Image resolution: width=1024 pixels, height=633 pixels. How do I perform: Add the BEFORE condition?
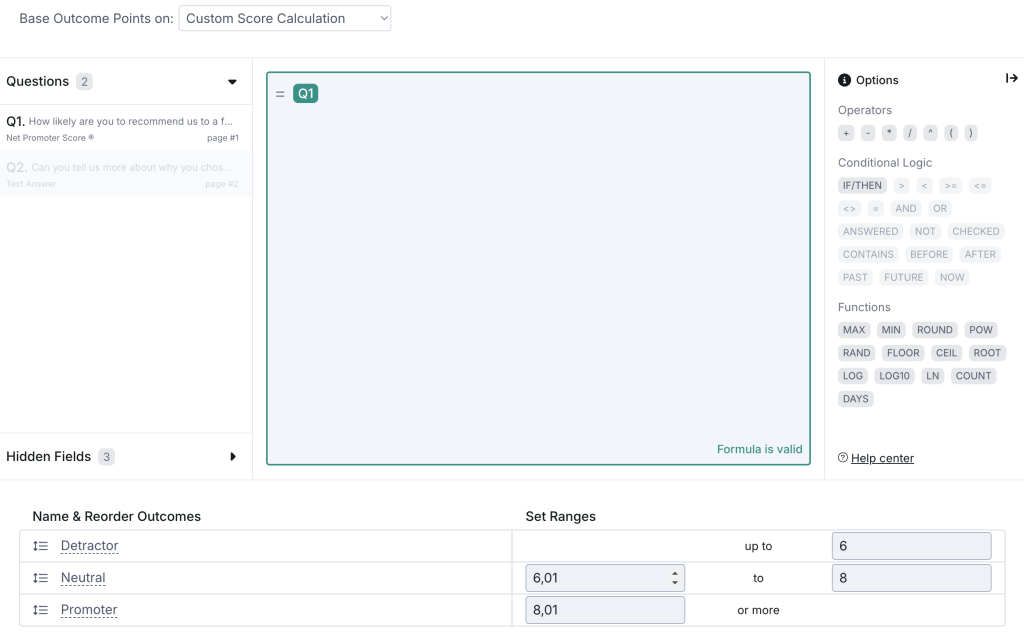[929, 254]
